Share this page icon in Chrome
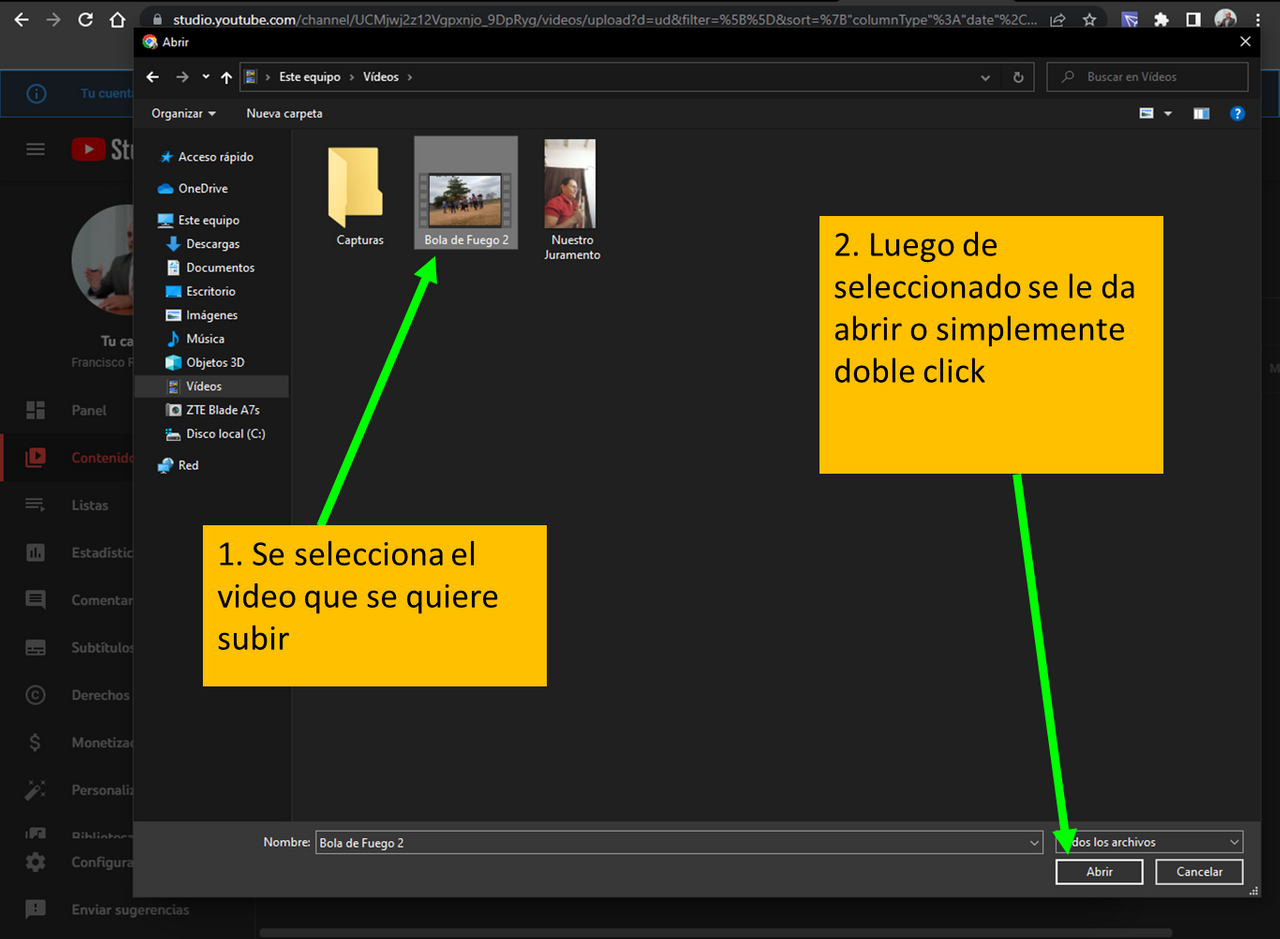The image size is (1280, 939). (1058, 19)
